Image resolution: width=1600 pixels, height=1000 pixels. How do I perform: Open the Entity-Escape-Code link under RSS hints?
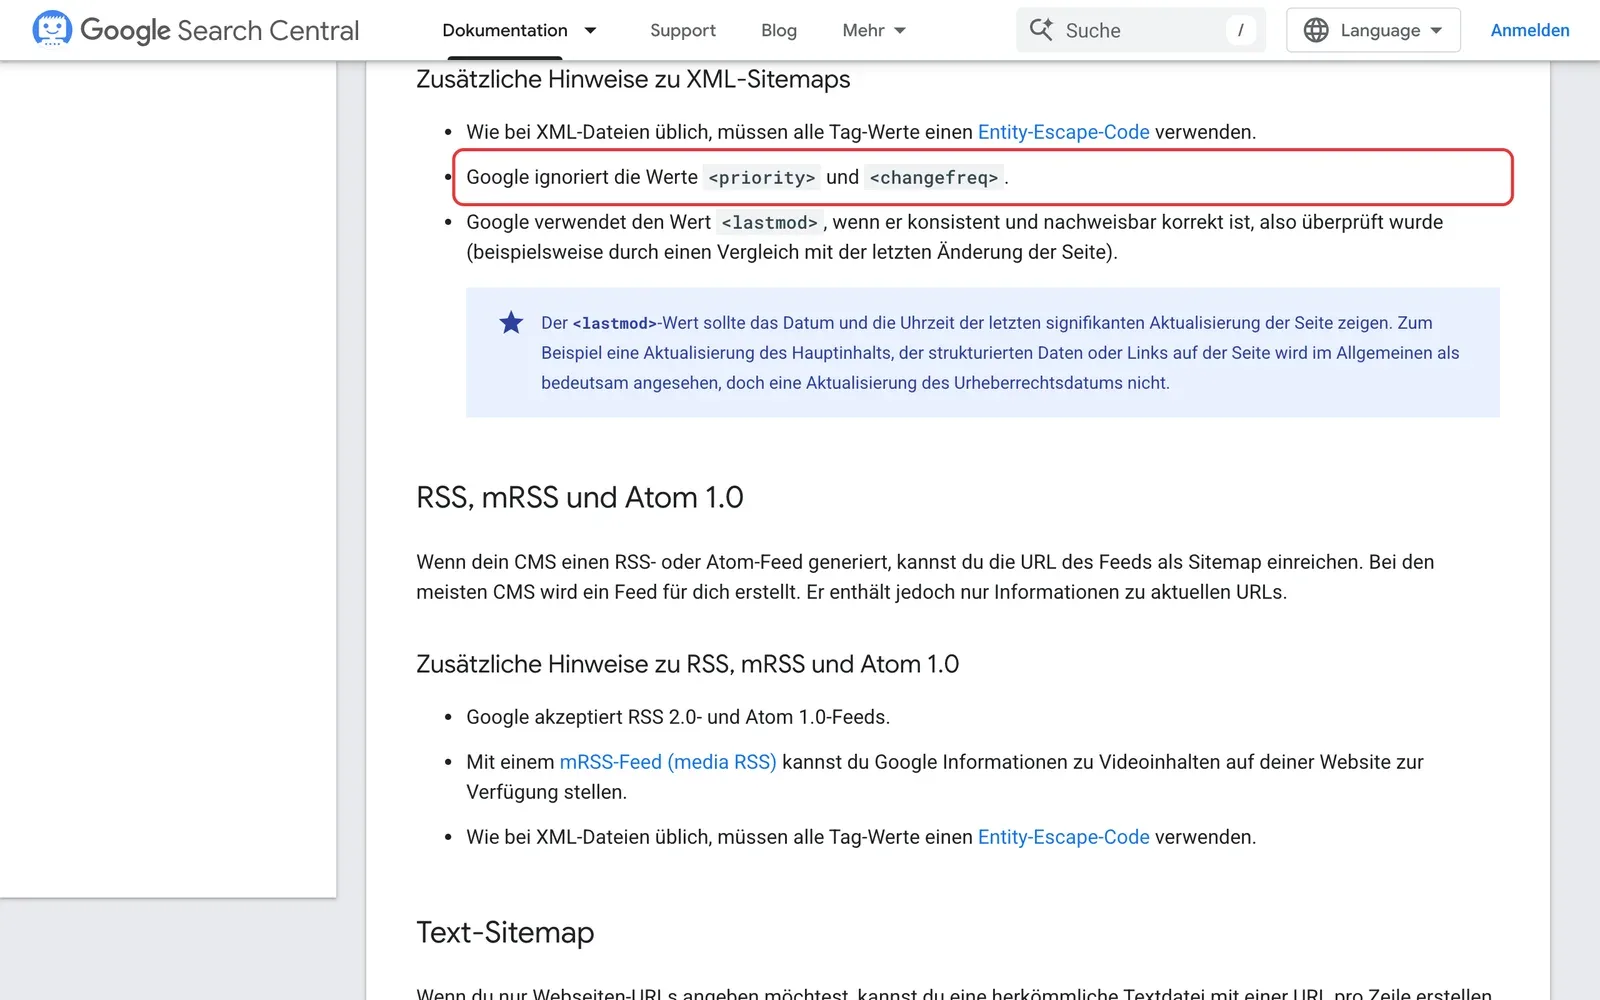coord(1064,837)
